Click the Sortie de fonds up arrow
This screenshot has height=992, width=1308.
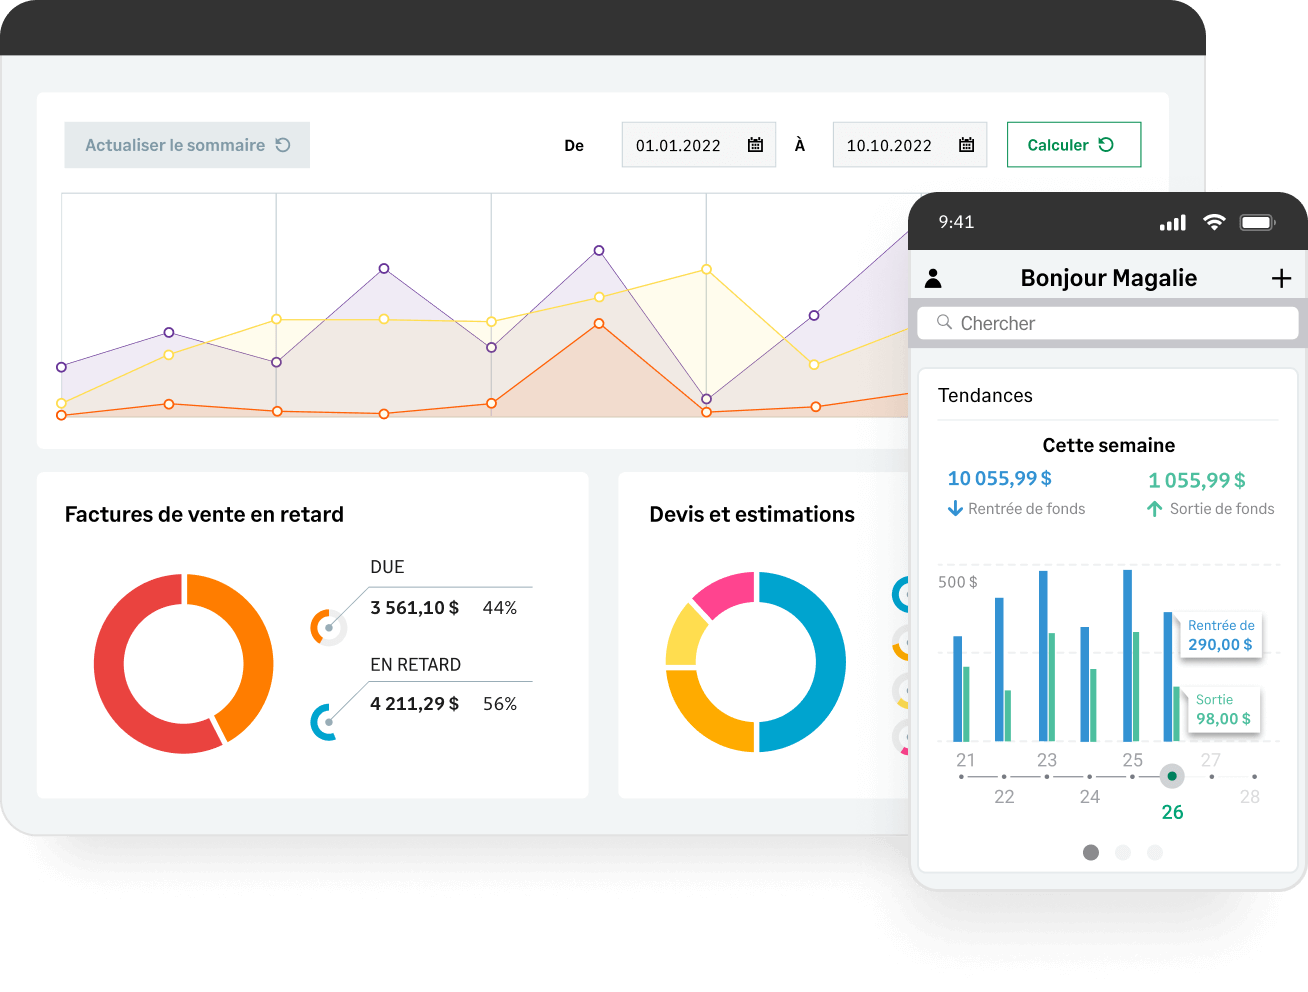(x=1154, y=509)
